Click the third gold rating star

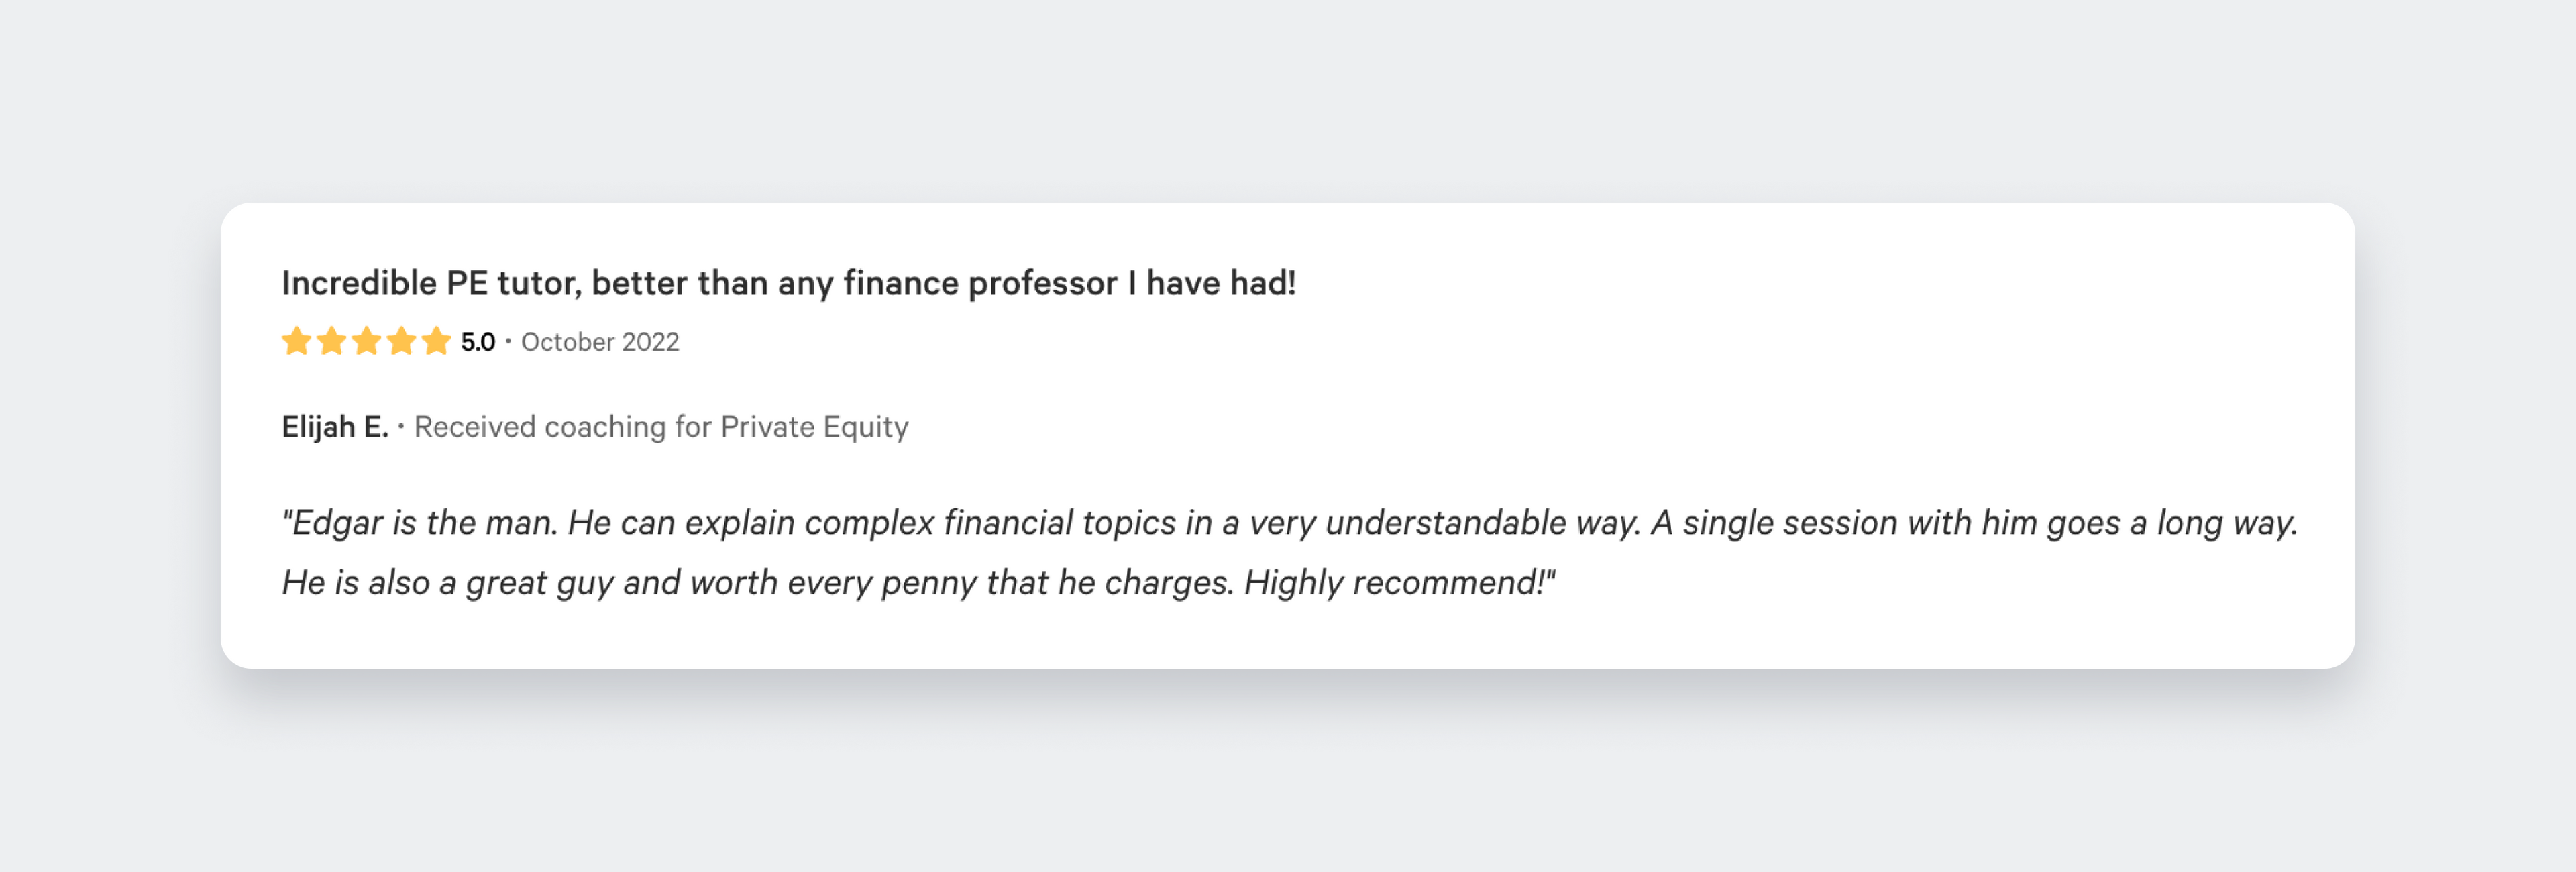(x=366, y=342)
